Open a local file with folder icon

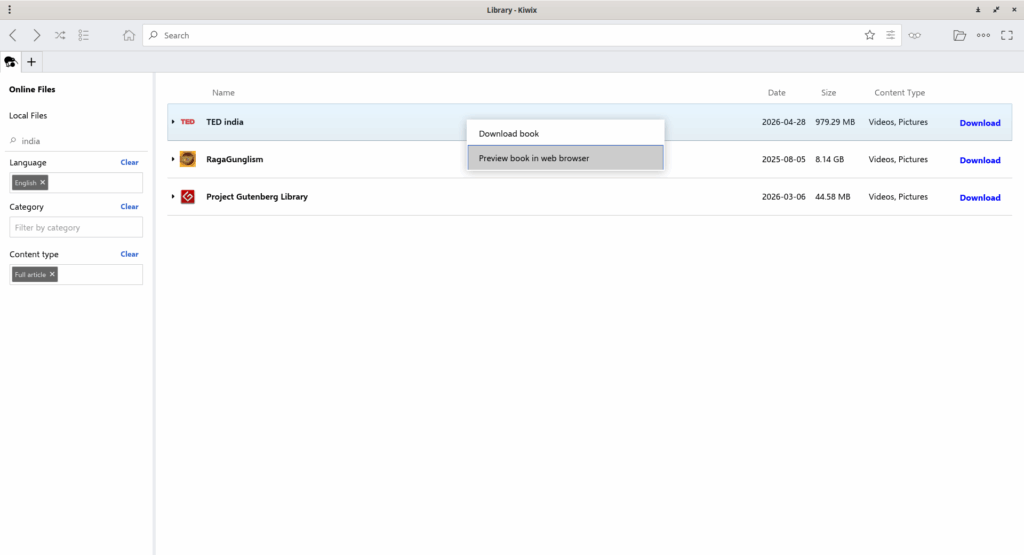click(959, 35)
